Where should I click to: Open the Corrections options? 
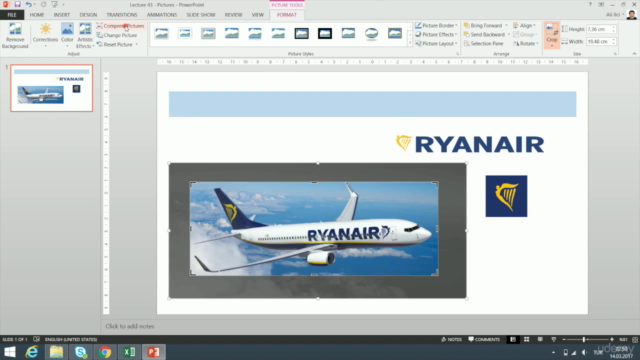tap(45, 36)
